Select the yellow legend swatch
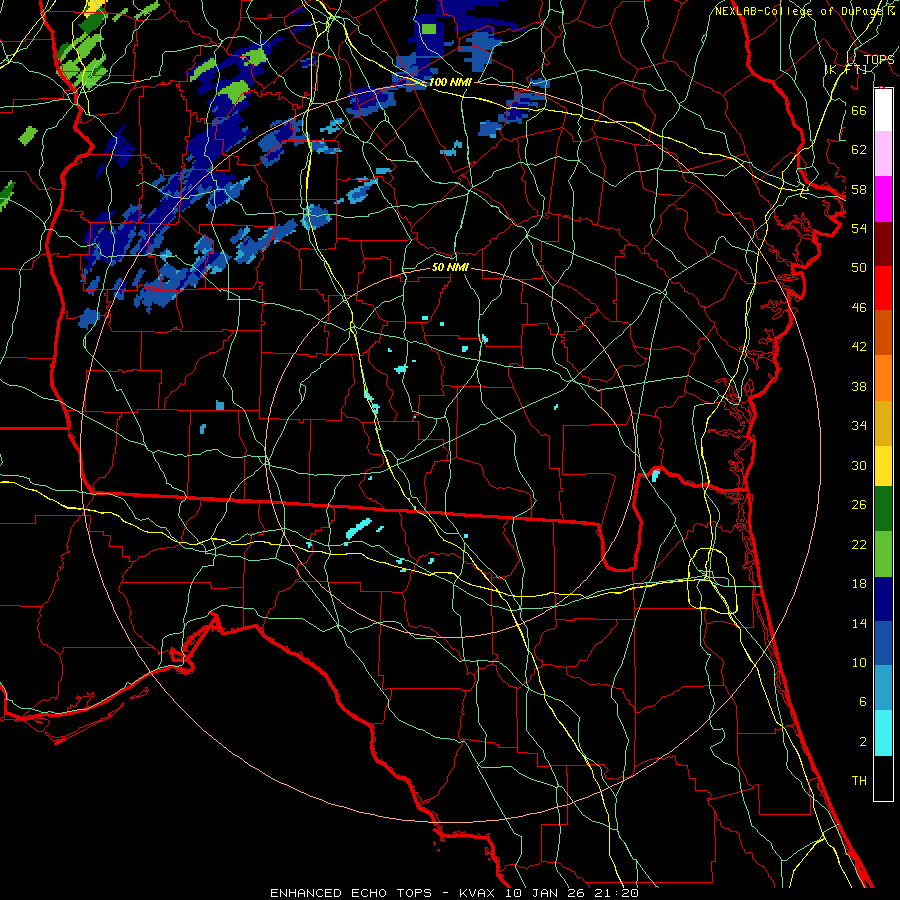Image resolution: width=900 pixels, height=900 pixels. coord(883,465)
